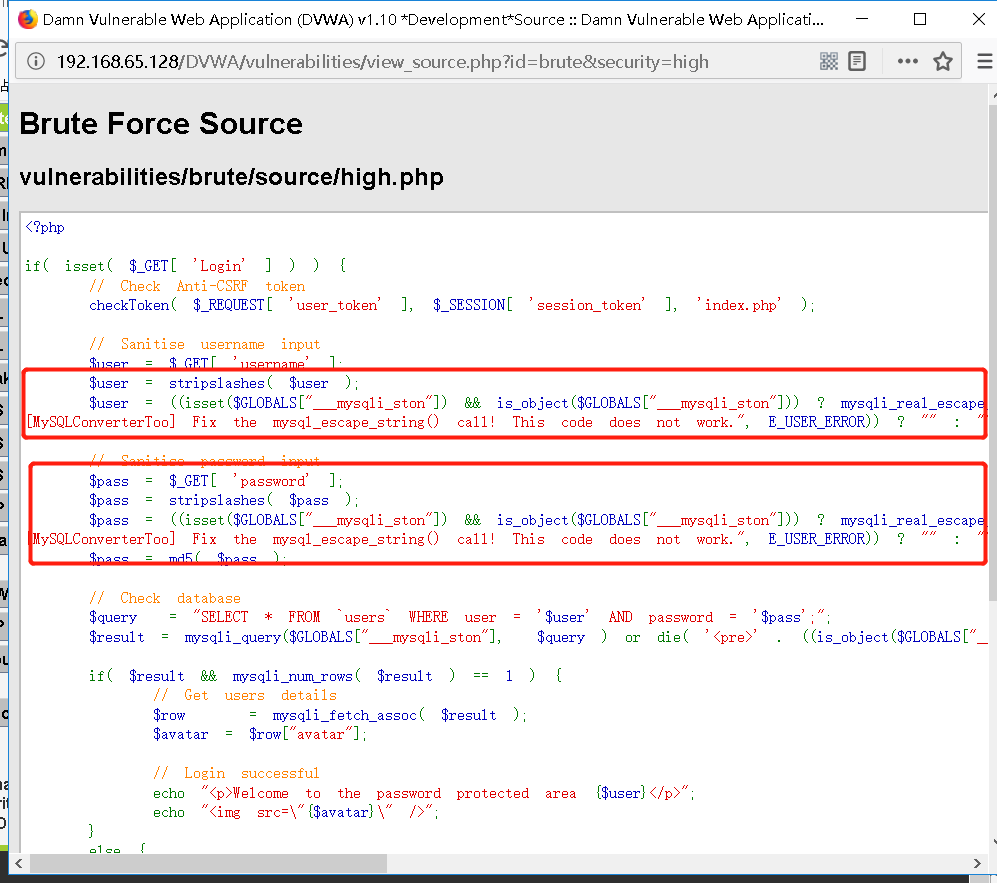Click the horizontal scrollbar left arrow
Image resolution: width=997 pixels, height=883 pixels.
click(x=18, y=863)
